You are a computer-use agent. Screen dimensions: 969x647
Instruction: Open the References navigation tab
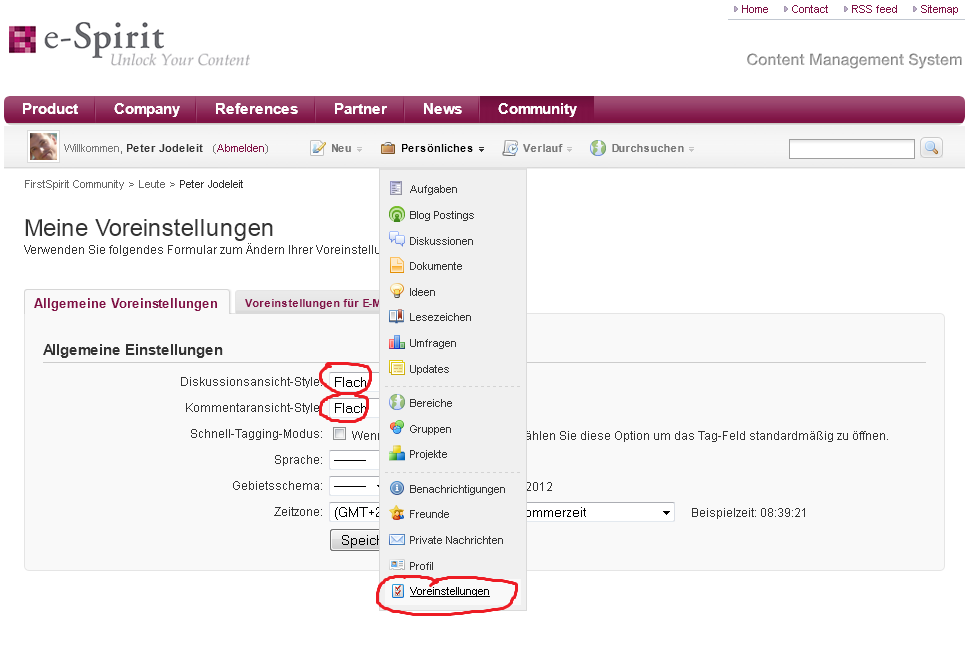point(256,109)
